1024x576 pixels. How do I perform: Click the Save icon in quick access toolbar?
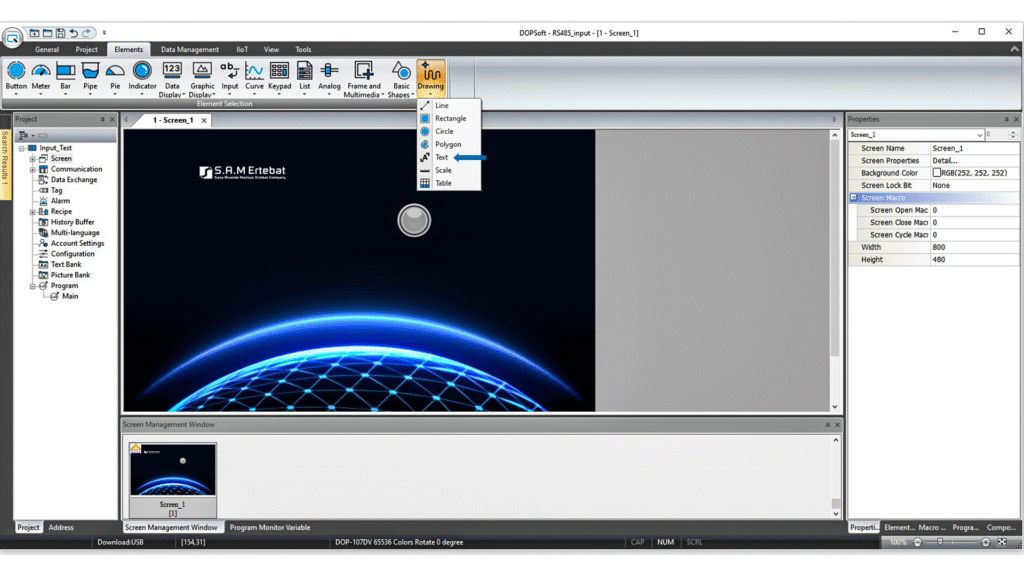point(61,33)
